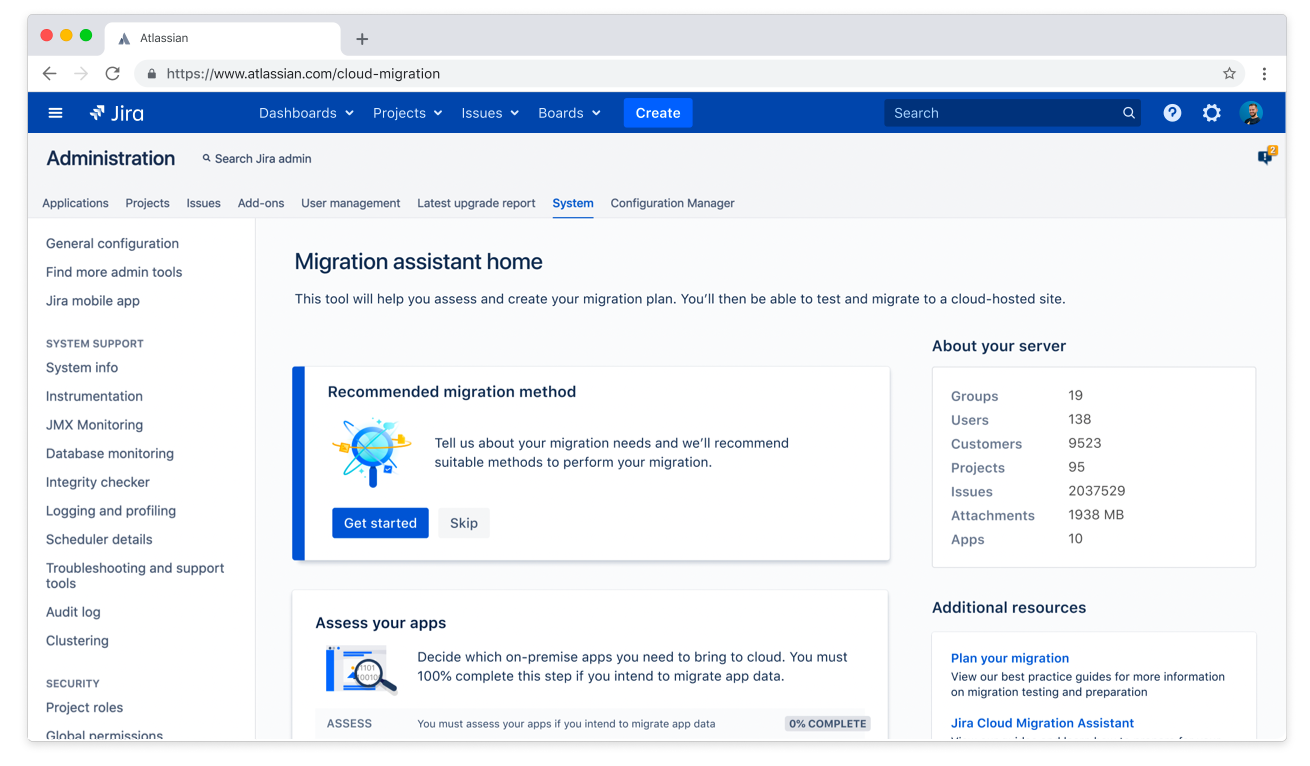Open the browser three-dot menu

pos(1264,74)
